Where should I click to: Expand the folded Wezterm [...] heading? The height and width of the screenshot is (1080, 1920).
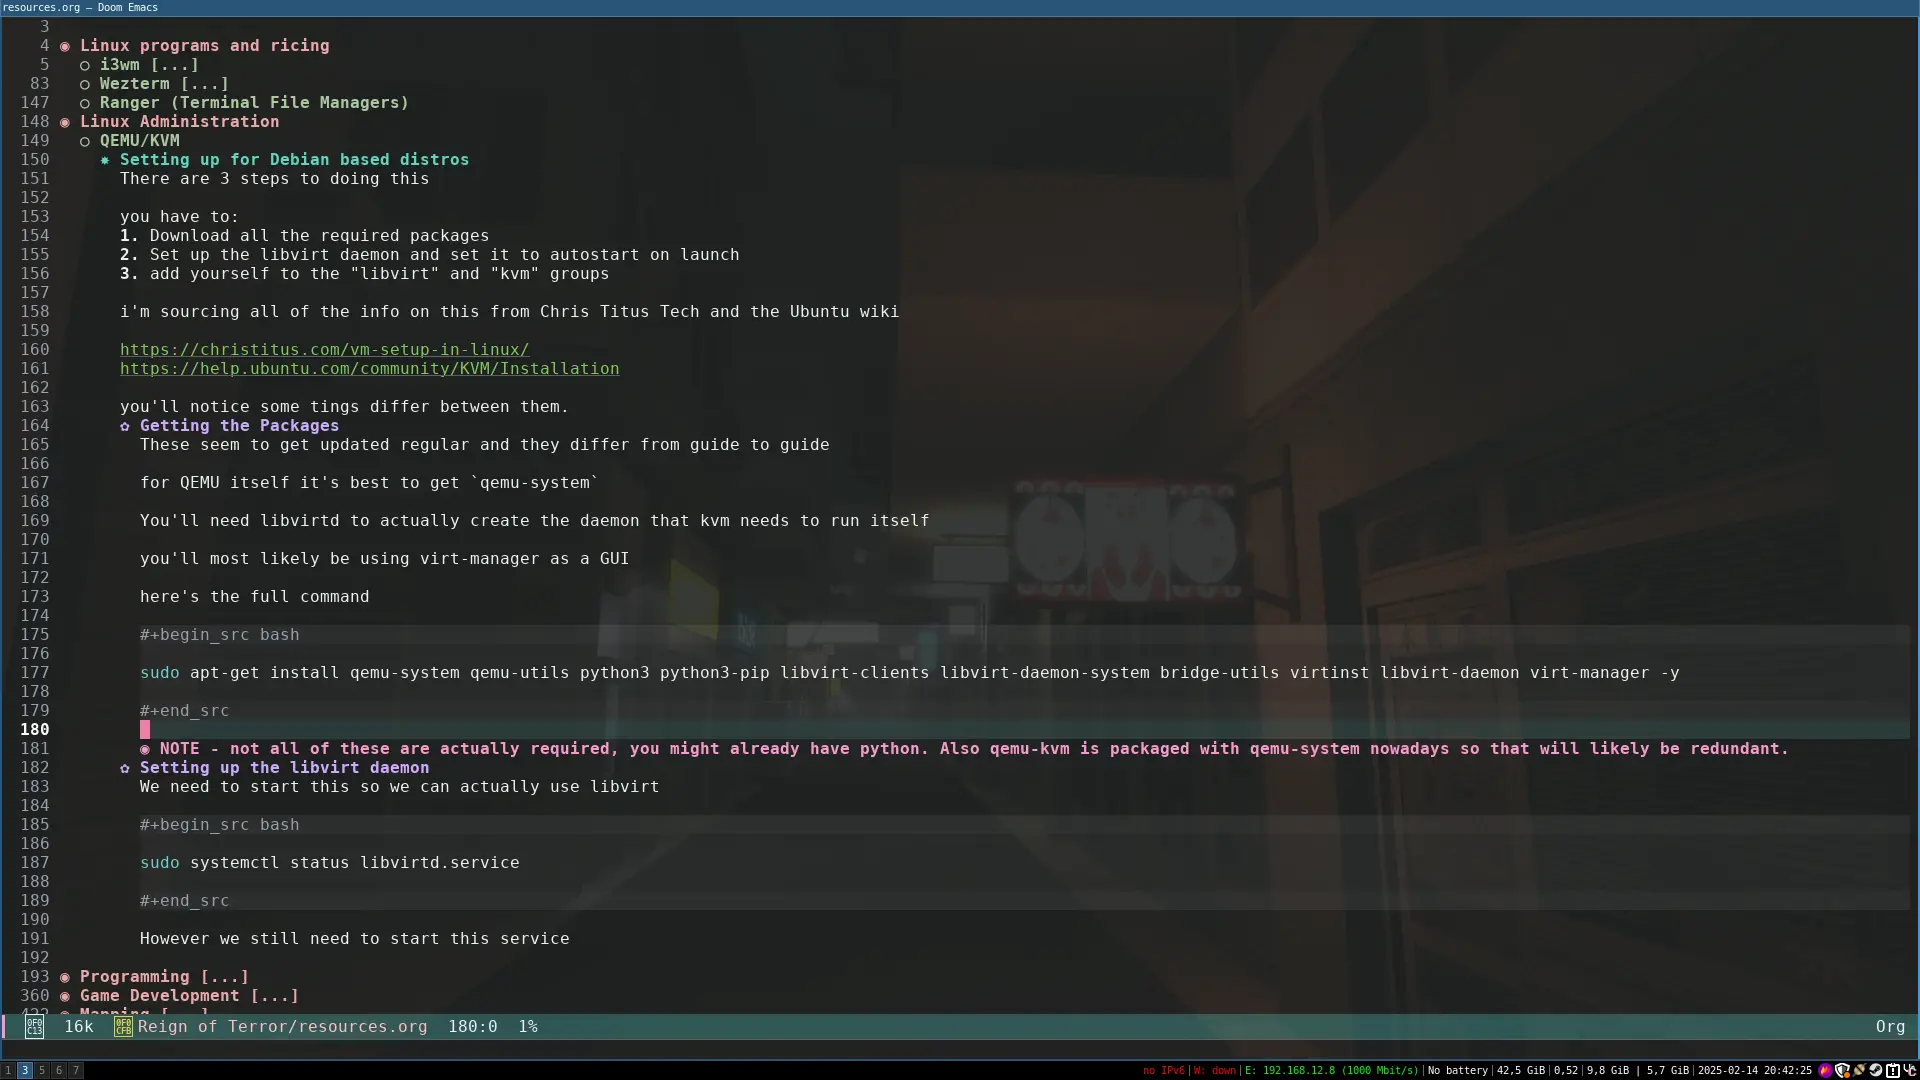(164, 84)
